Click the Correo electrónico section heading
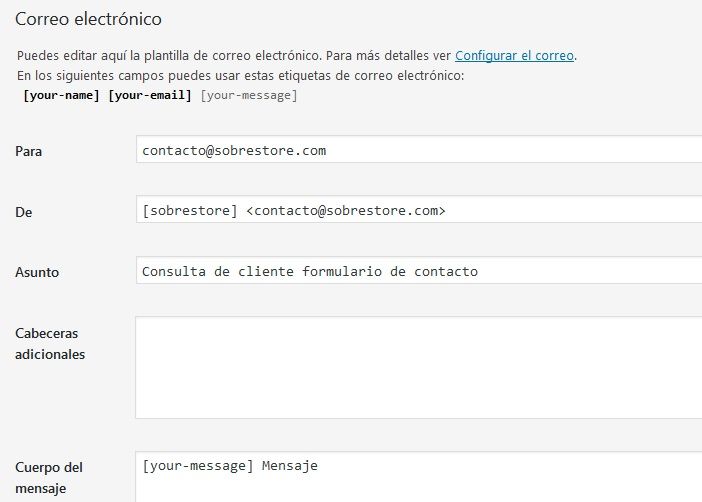 coord(88,19)
